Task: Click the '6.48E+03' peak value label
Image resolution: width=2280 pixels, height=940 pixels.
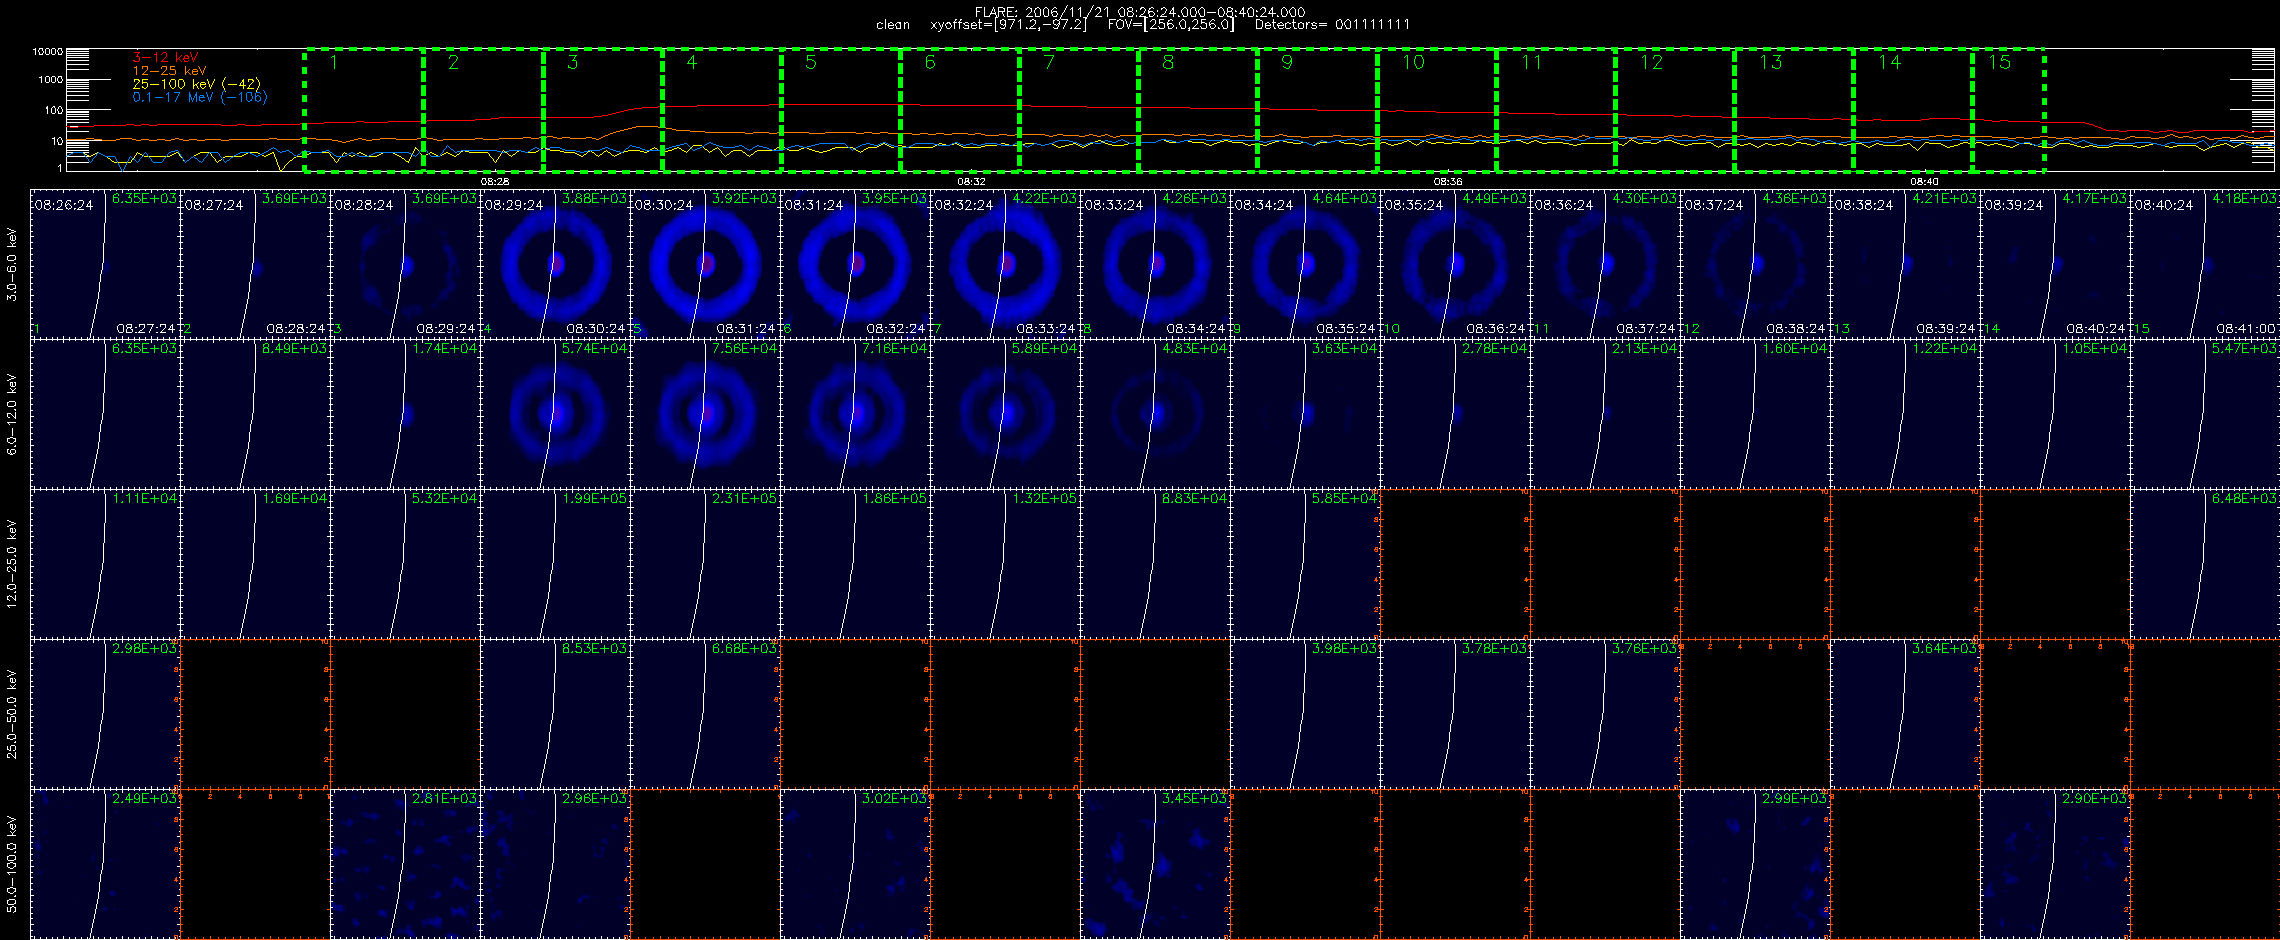Action: coord(2244,499)
